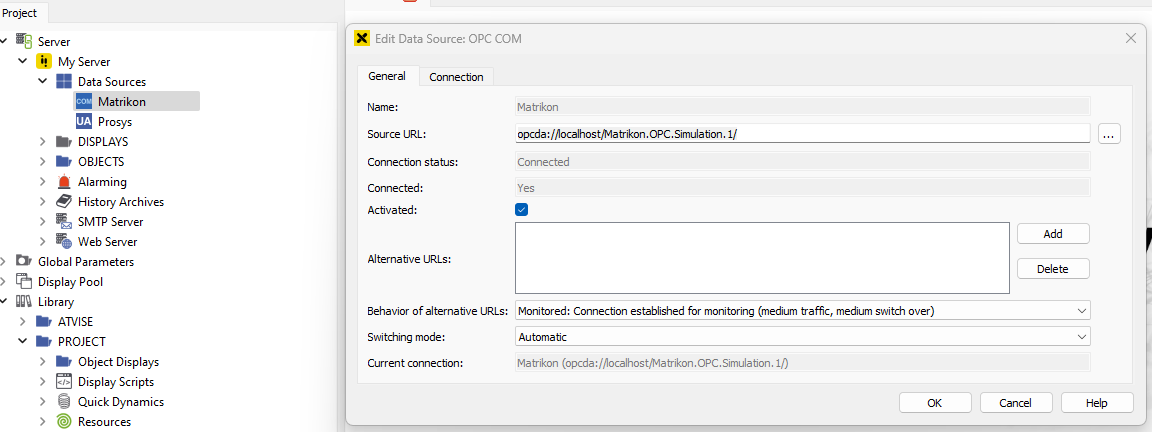The width and height of the screenshot is (1152, 432).
Task: Click the DISPLAYS folder icon
Action: coord(64,141)
